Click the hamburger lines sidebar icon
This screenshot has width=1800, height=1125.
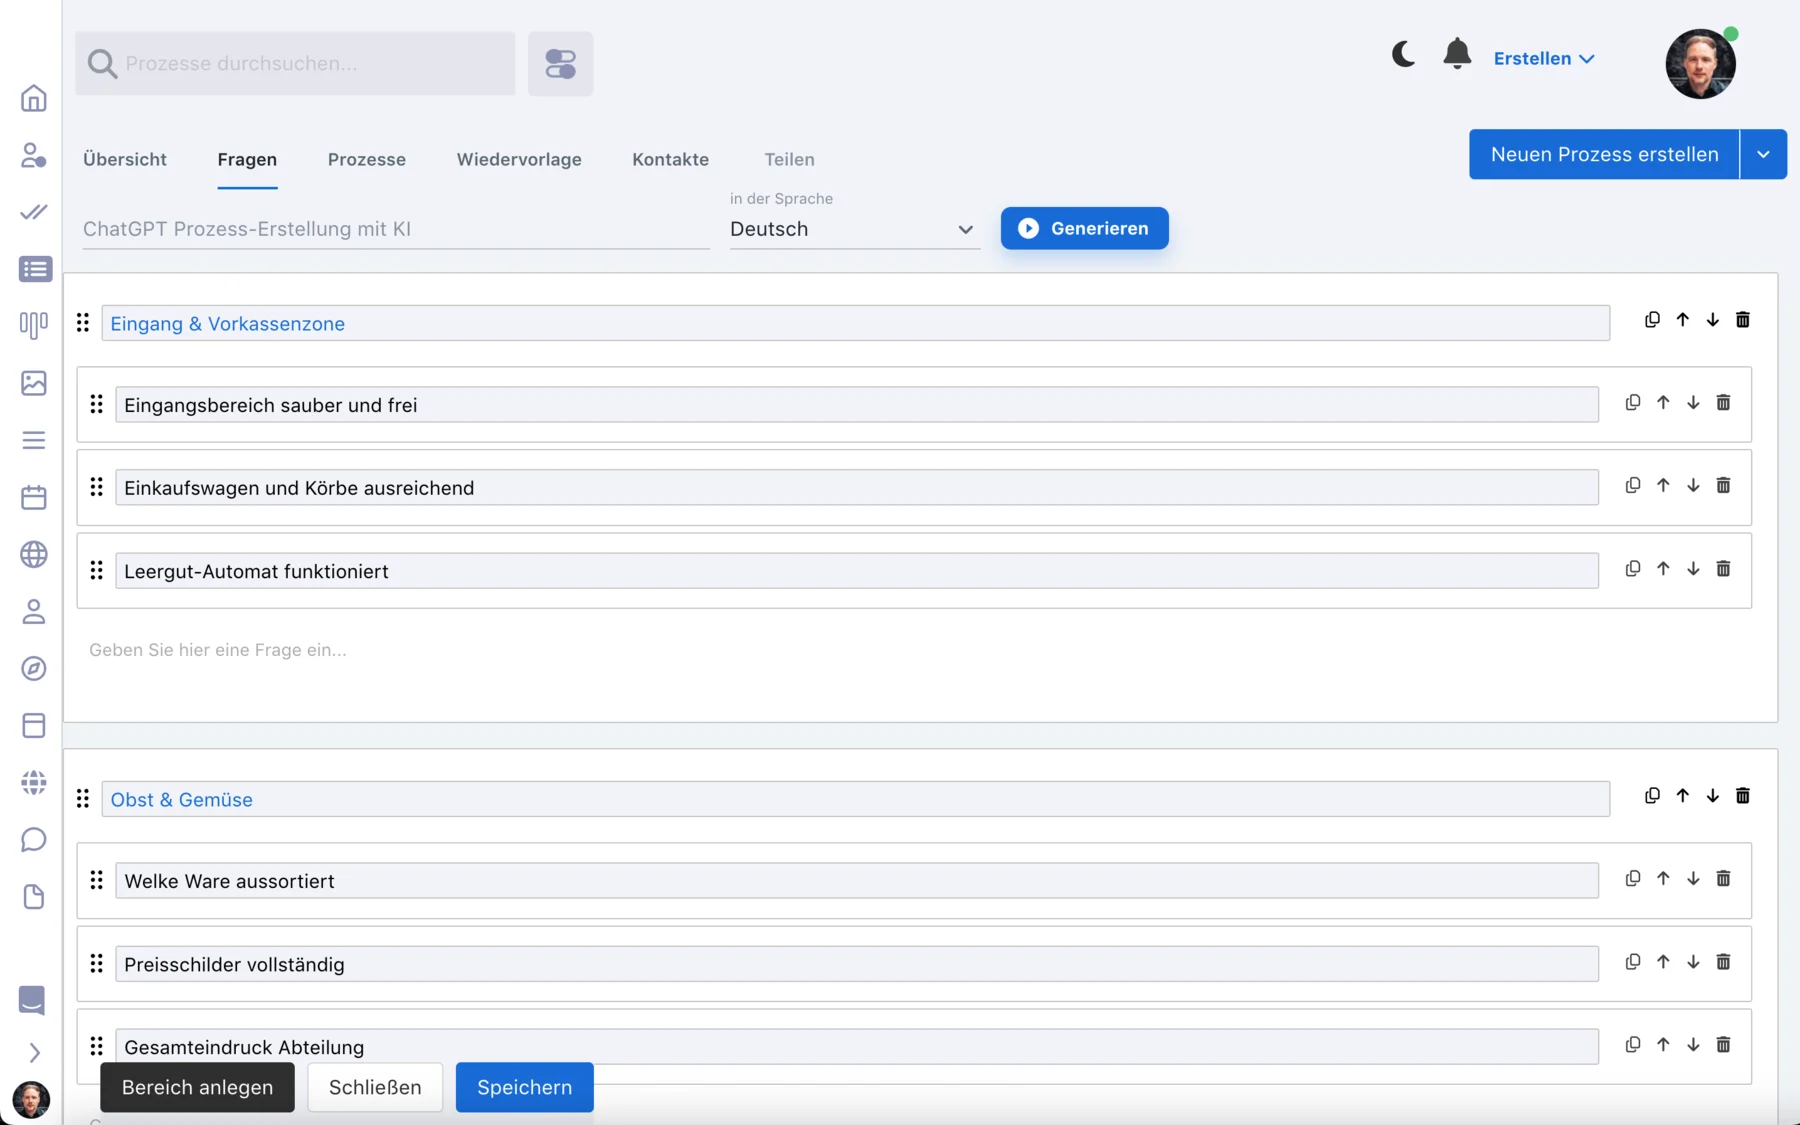coord(34,440)
